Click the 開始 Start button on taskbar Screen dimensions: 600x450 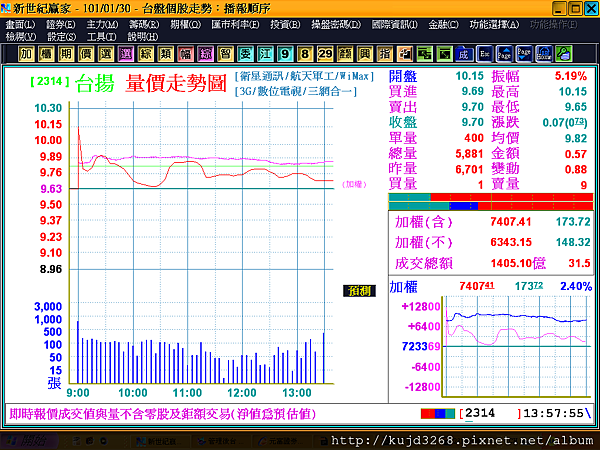(29, 440)
